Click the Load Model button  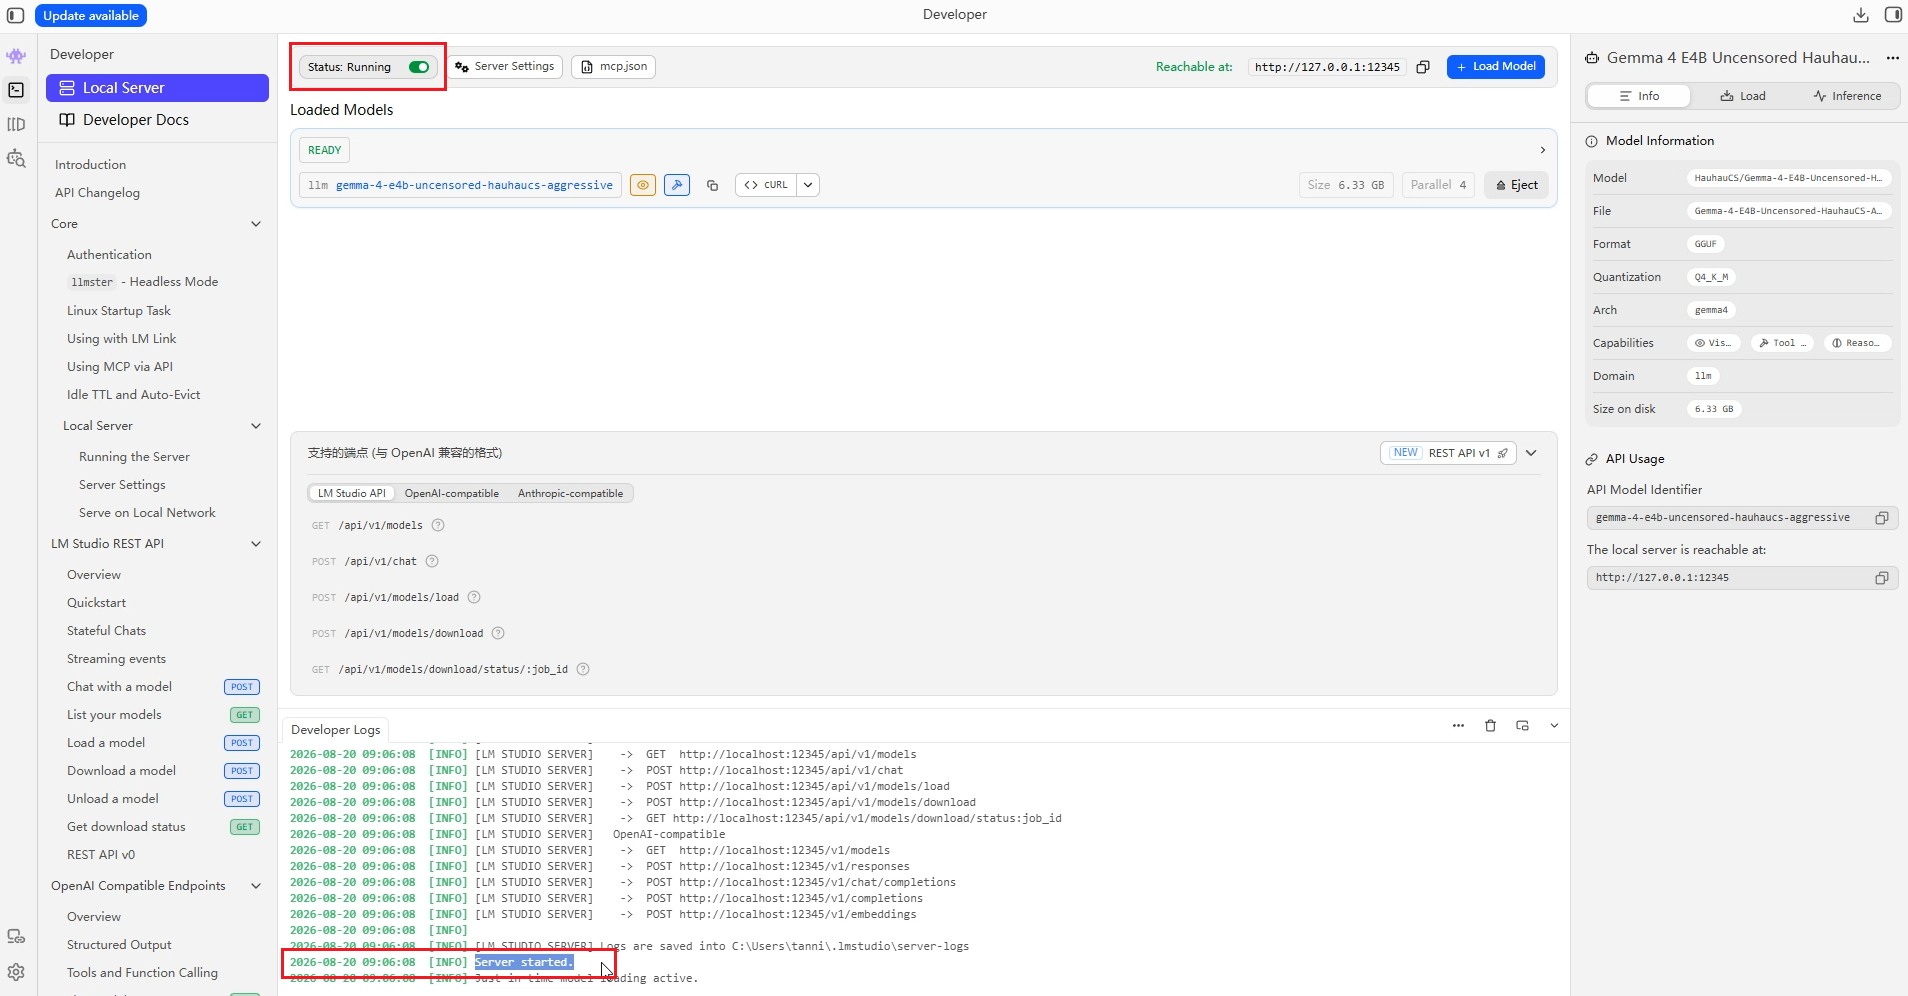[1496, 67]
